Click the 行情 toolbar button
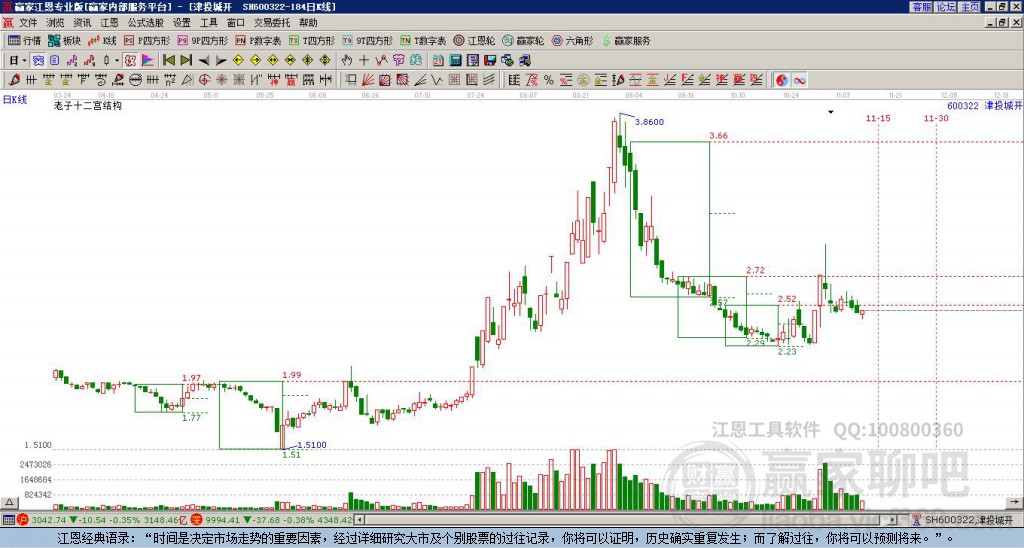Screen dimensions: 1024x548 click(25, 40)
